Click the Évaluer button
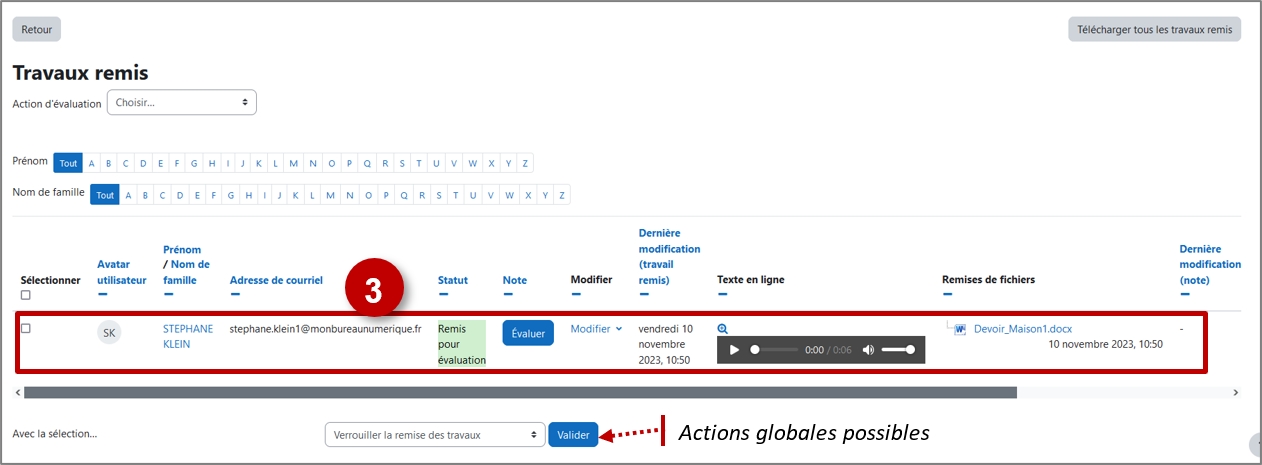This screenshot has width=1262, height=465. click(528, 333)
